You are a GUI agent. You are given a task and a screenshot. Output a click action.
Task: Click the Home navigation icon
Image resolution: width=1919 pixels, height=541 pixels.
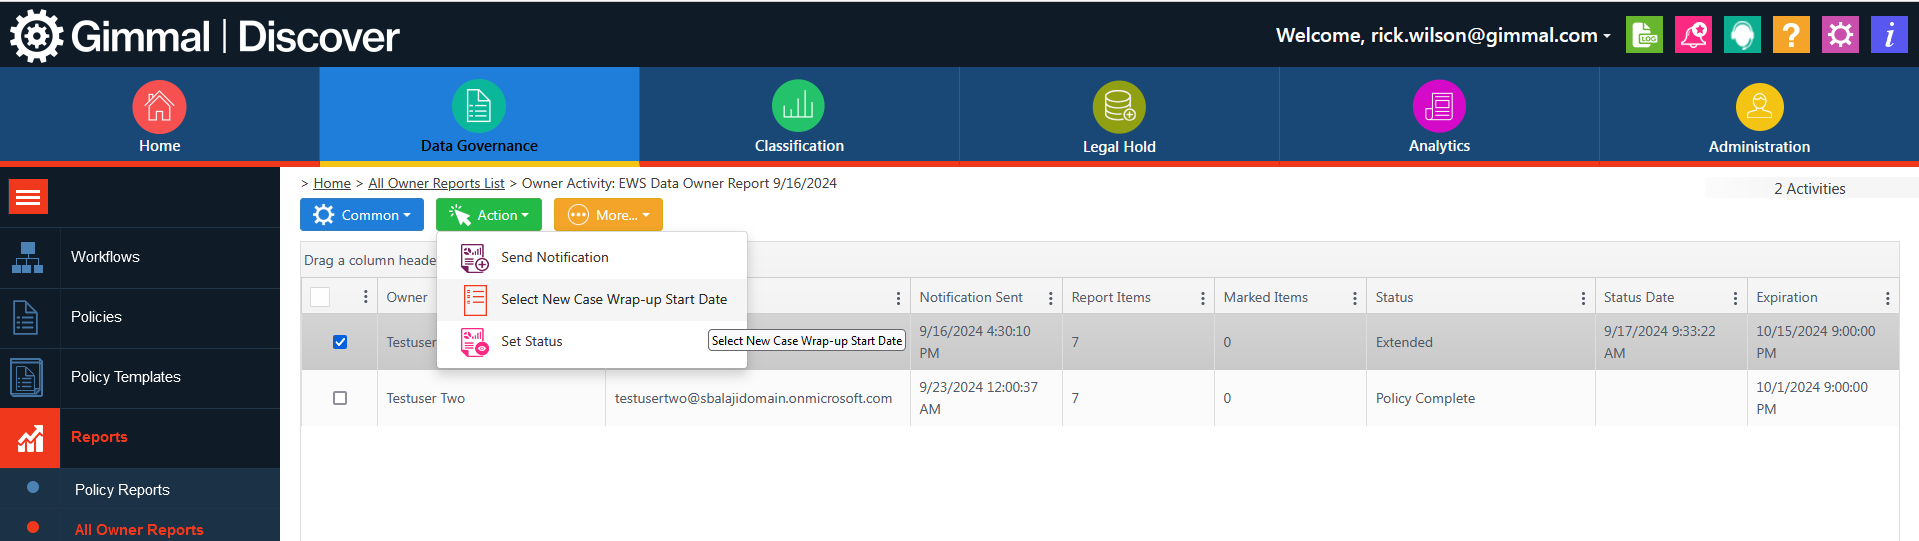point(159,107)
